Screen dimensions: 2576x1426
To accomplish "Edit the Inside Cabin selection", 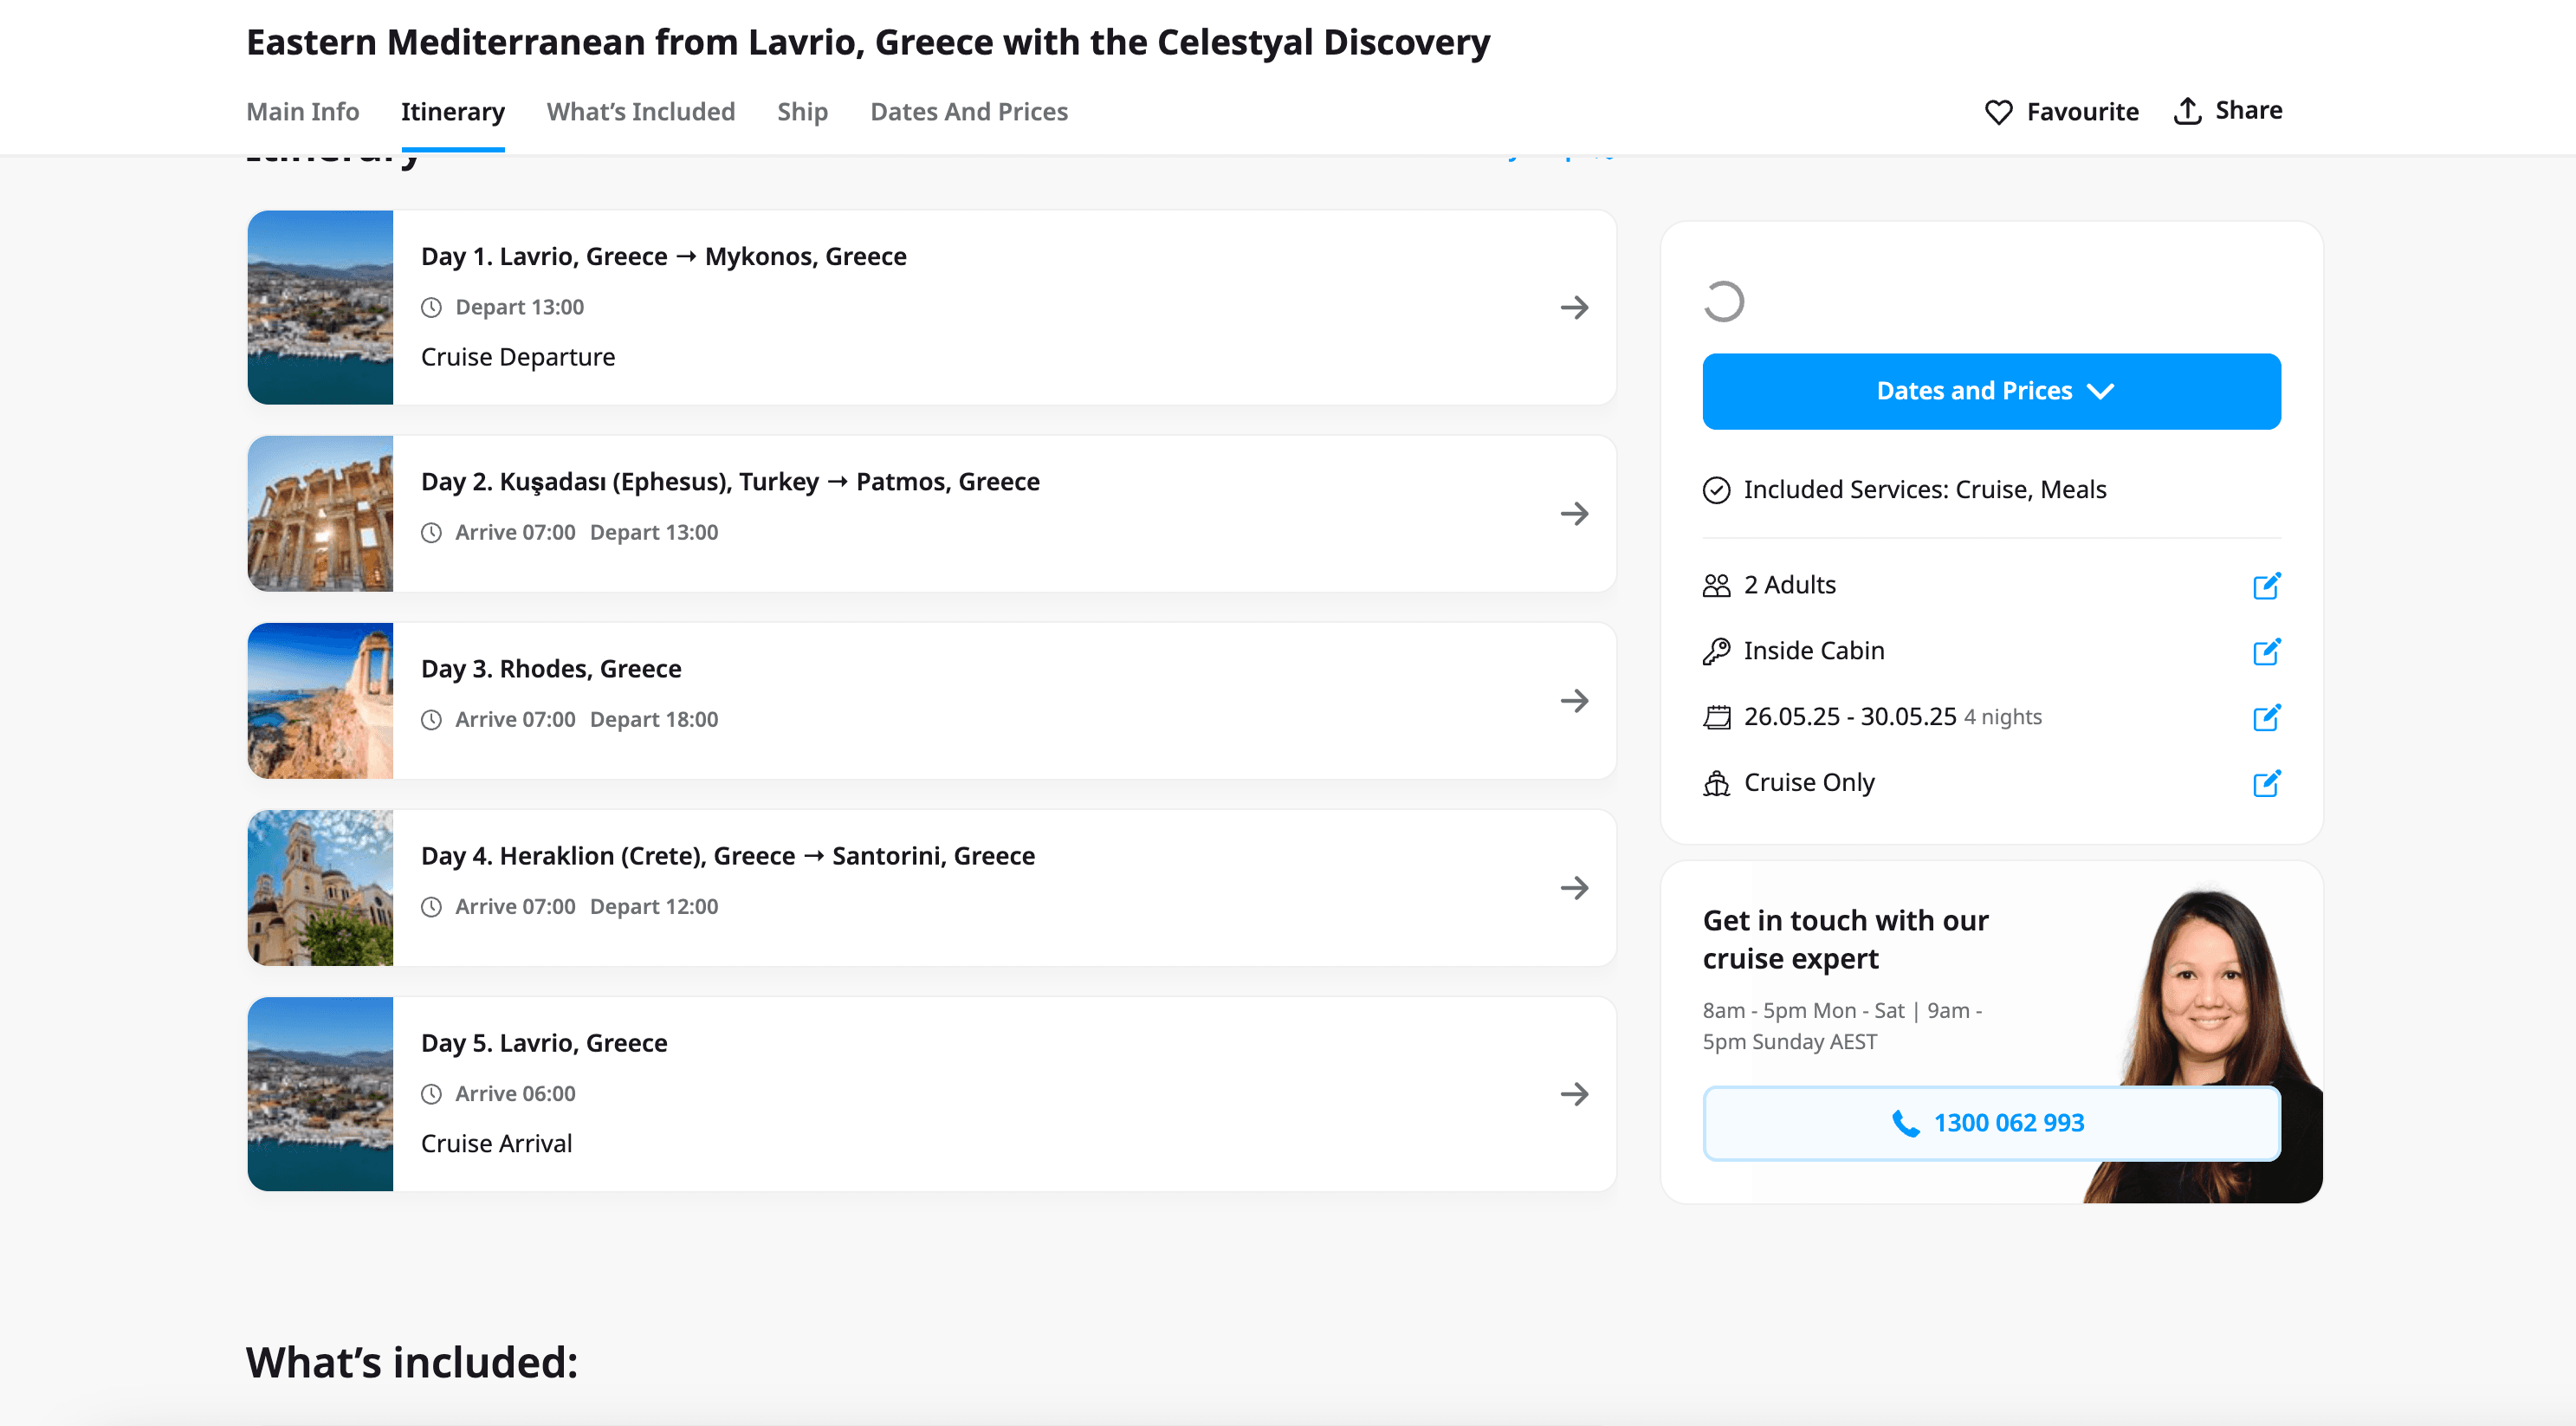I will click(2265, 652).
